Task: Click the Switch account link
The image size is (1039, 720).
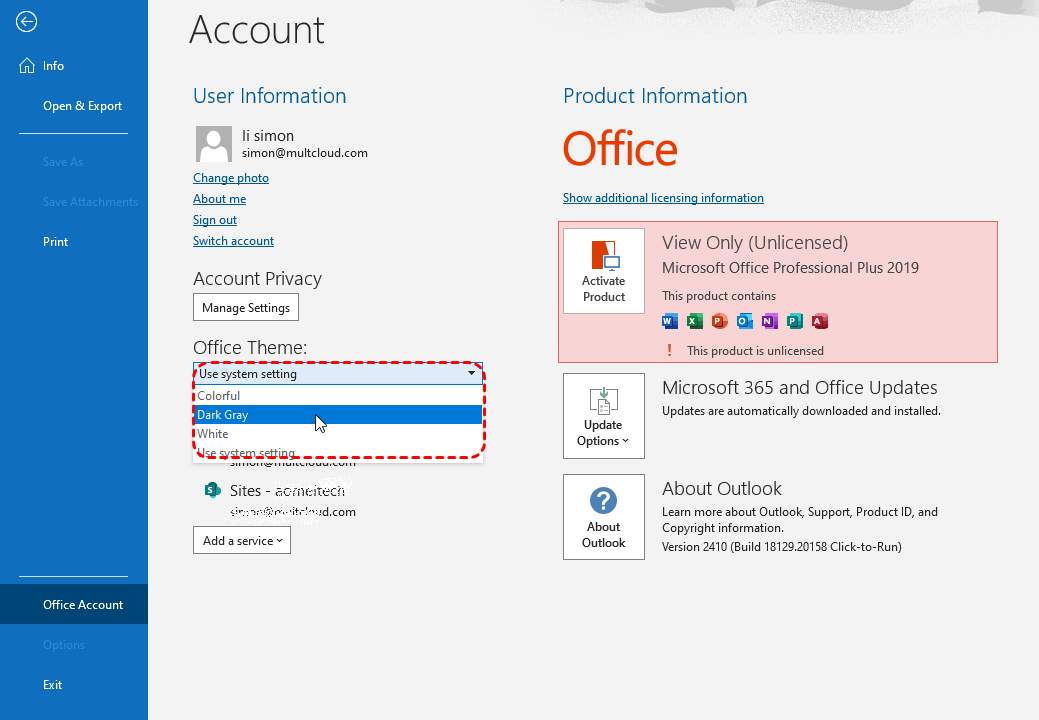Action: [233, 241]
